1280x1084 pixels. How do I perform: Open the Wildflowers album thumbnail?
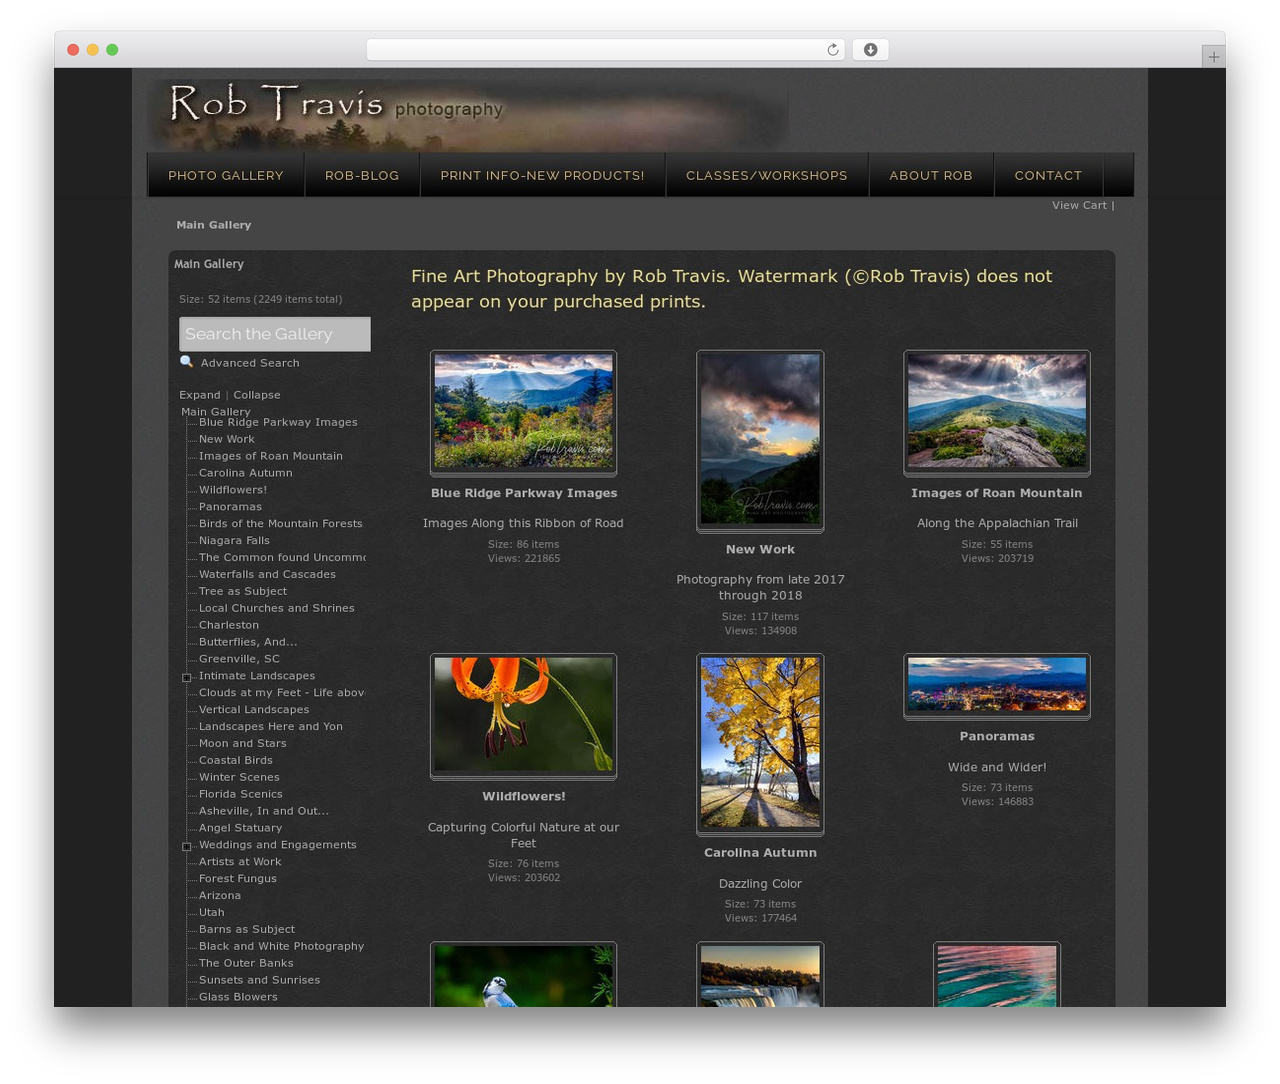click(x=523, y=714)
